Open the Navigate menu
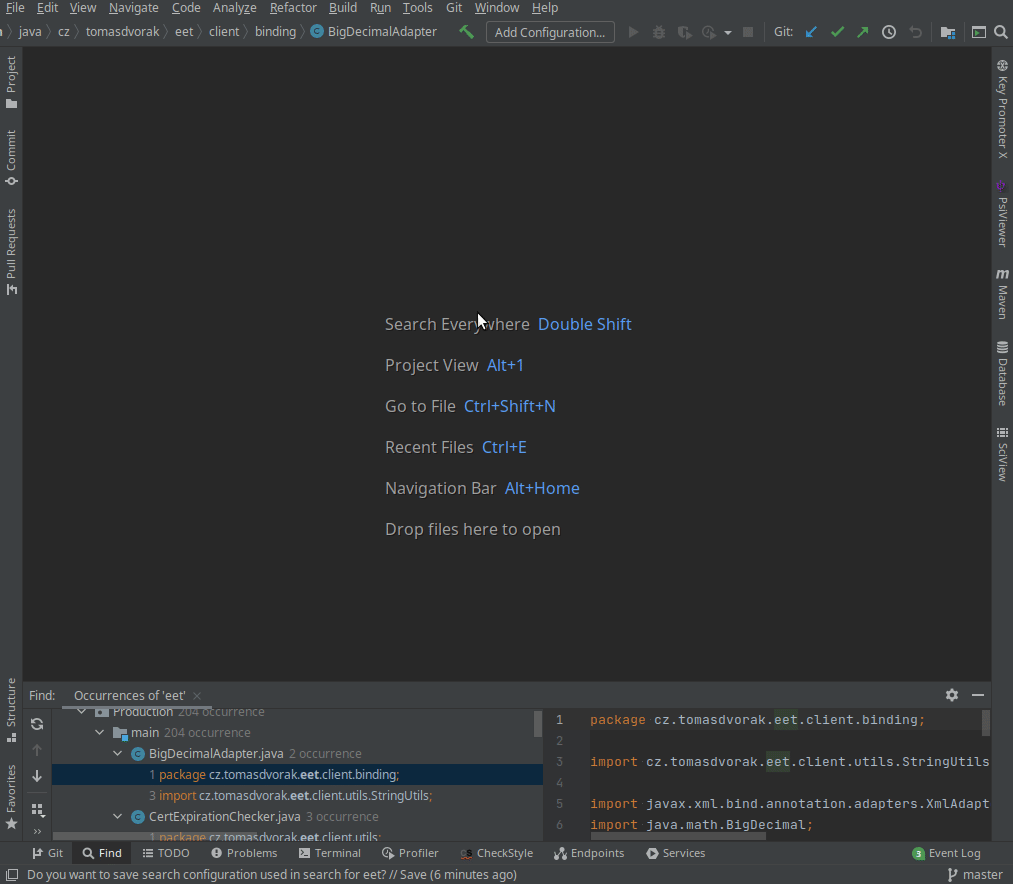This screenshot has width=1013, height=884. (x=134, y=8)
